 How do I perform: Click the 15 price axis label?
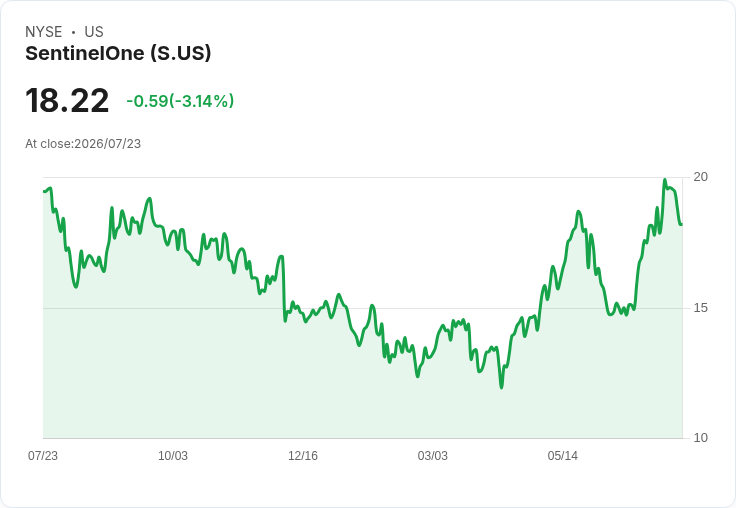tap(700, 308)
